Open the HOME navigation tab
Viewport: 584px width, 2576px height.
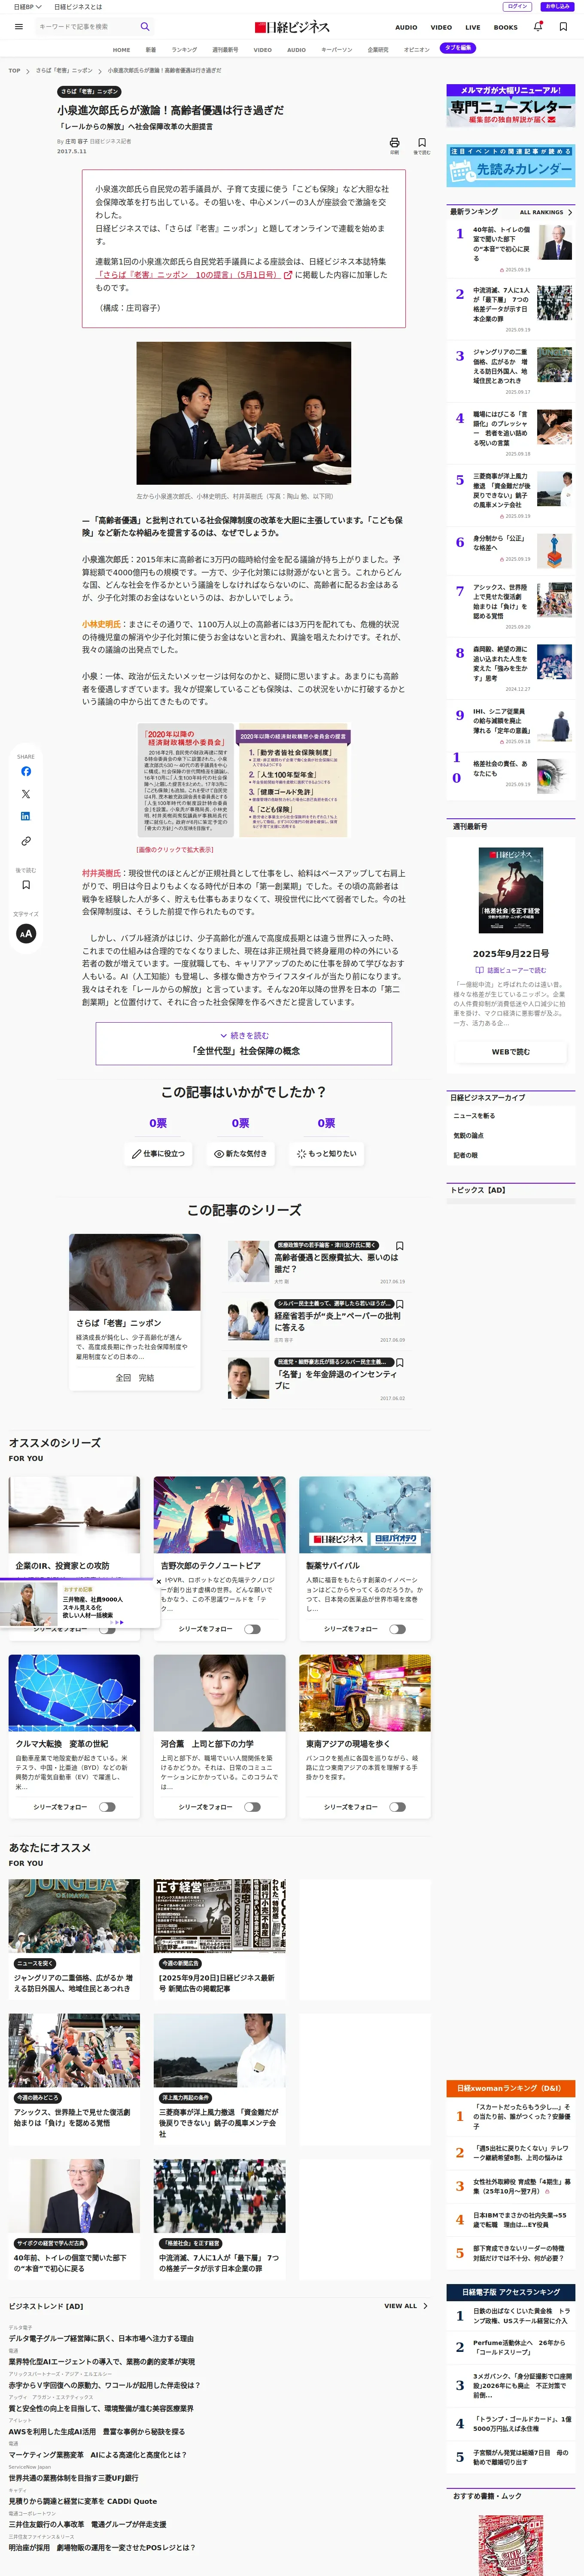[121, 49]
